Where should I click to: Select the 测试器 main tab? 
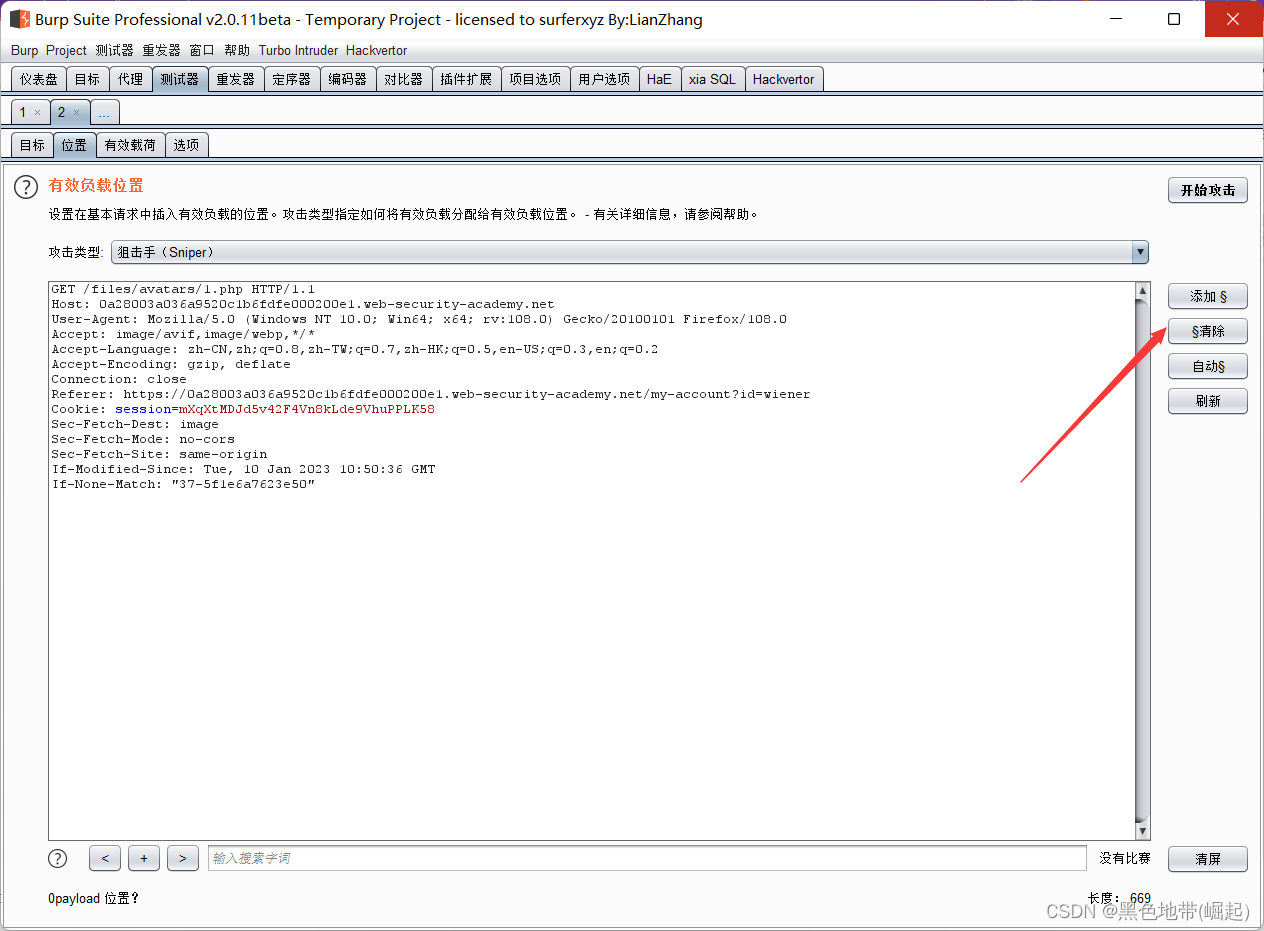click(180, 79)
